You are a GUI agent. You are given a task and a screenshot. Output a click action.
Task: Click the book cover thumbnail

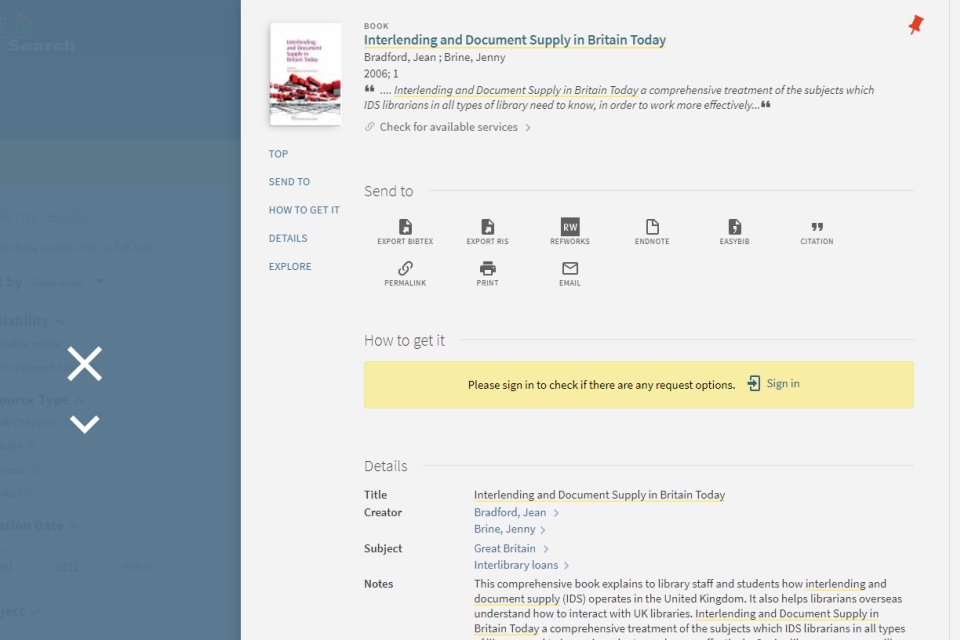pos(305,74)
